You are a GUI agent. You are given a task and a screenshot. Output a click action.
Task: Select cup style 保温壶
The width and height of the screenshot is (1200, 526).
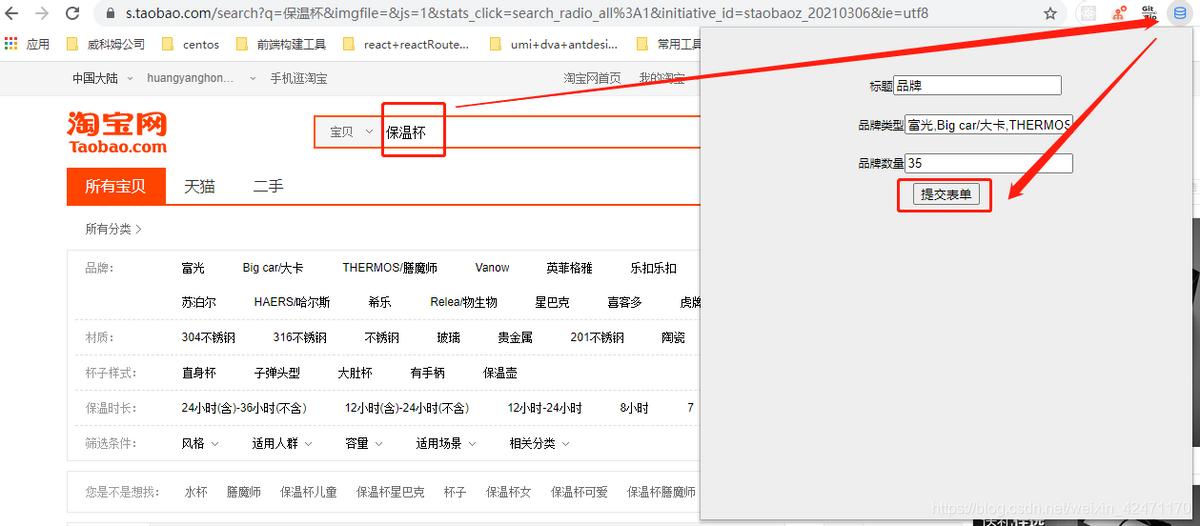[x=500, y=373]
